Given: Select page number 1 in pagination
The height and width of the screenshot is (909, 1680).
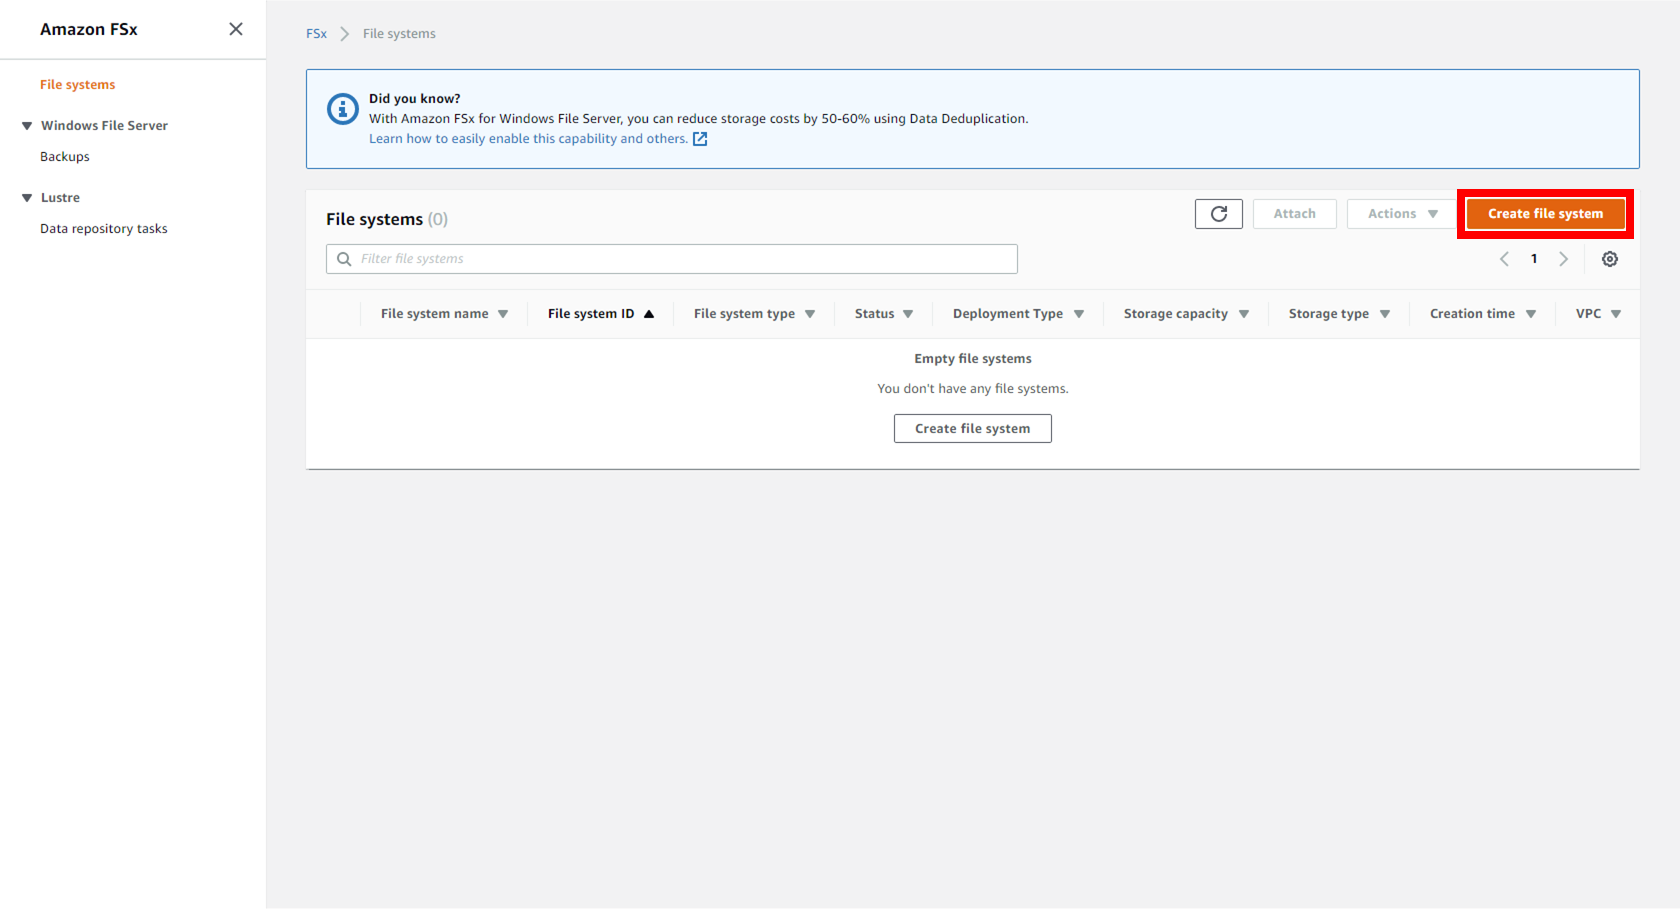Looking at the screenshot, I should pos(1534,259).
